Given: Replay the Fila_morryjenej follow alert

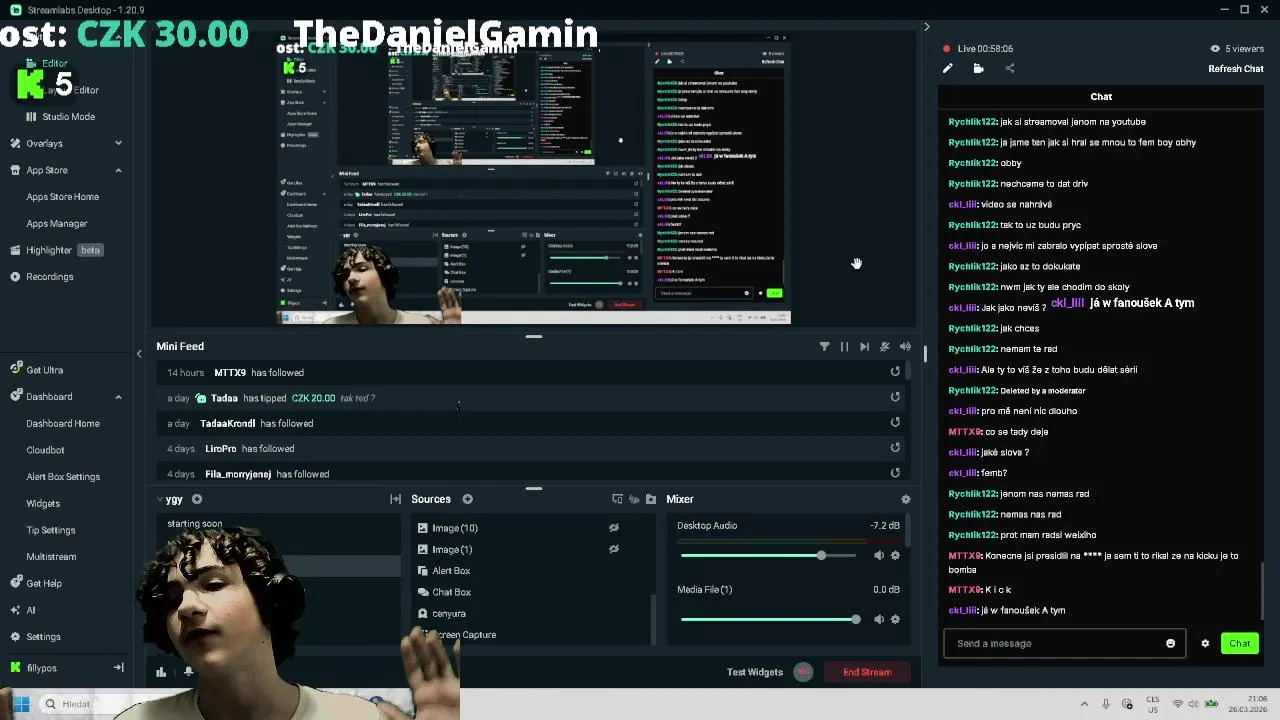Looking at the screenshot, I should coord(895,473).
